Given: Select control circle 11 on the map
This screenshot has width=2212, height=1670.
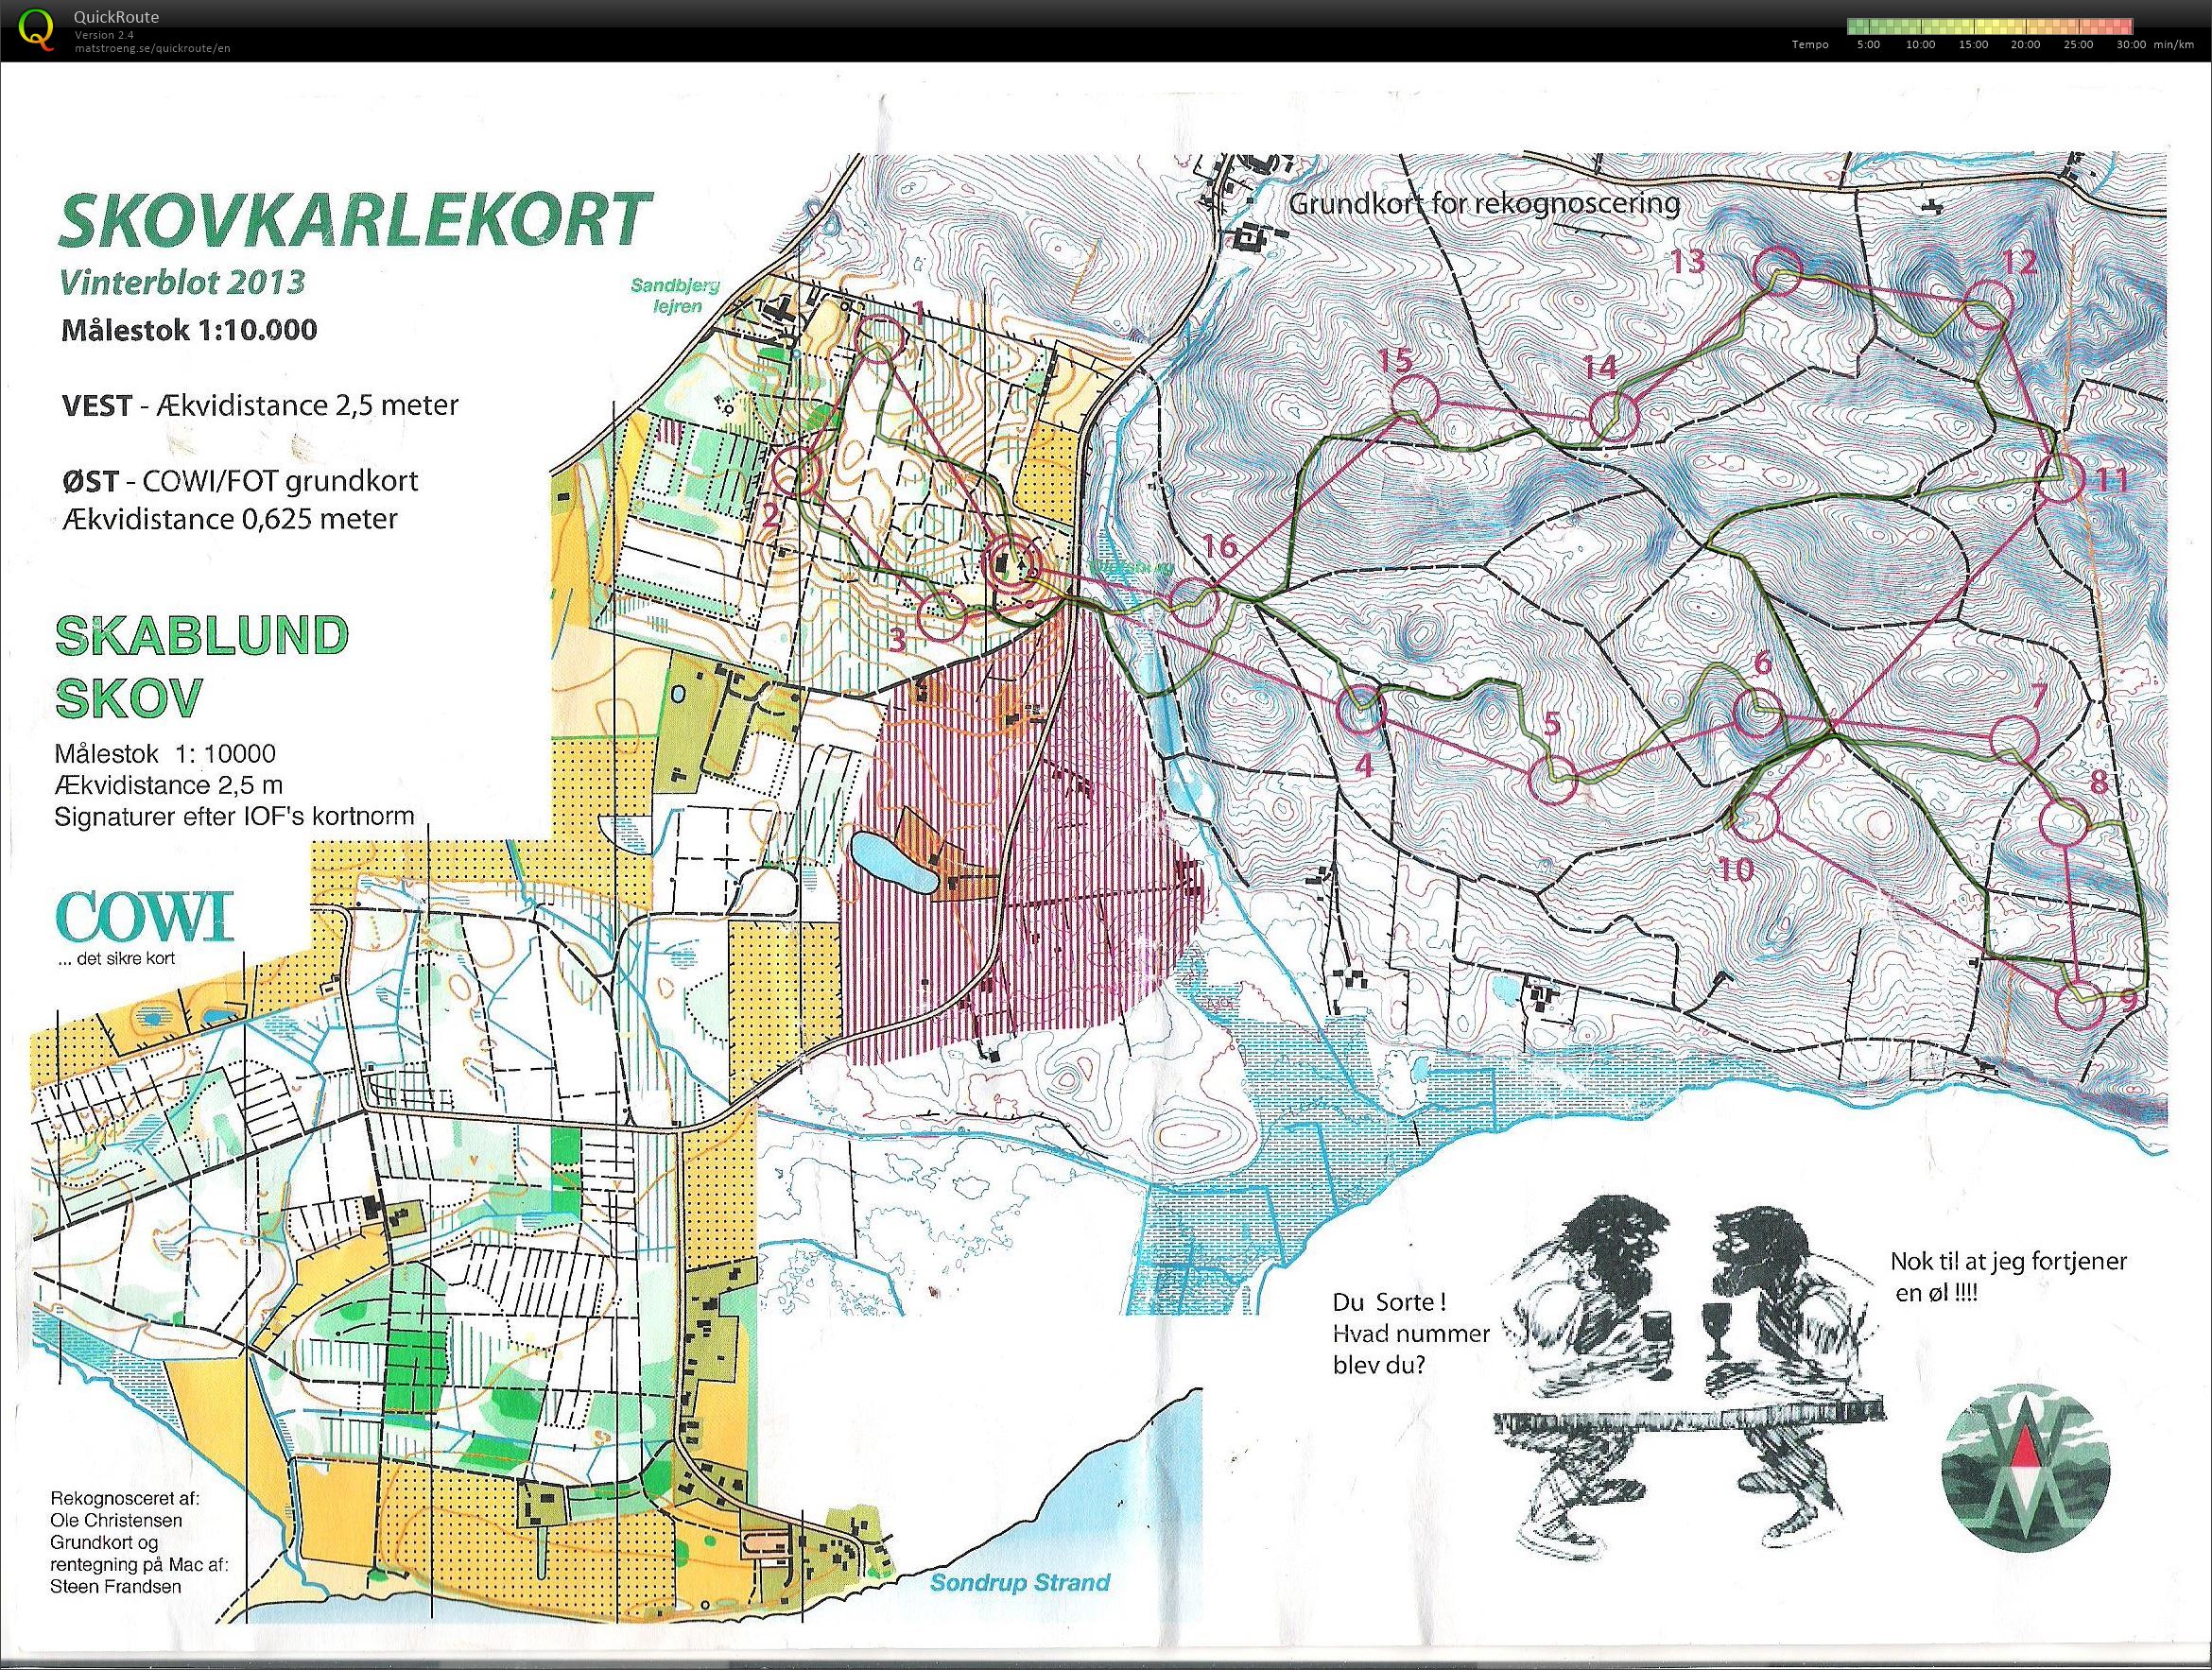Looking at the screenshot, I should (x=2060, y=478).
